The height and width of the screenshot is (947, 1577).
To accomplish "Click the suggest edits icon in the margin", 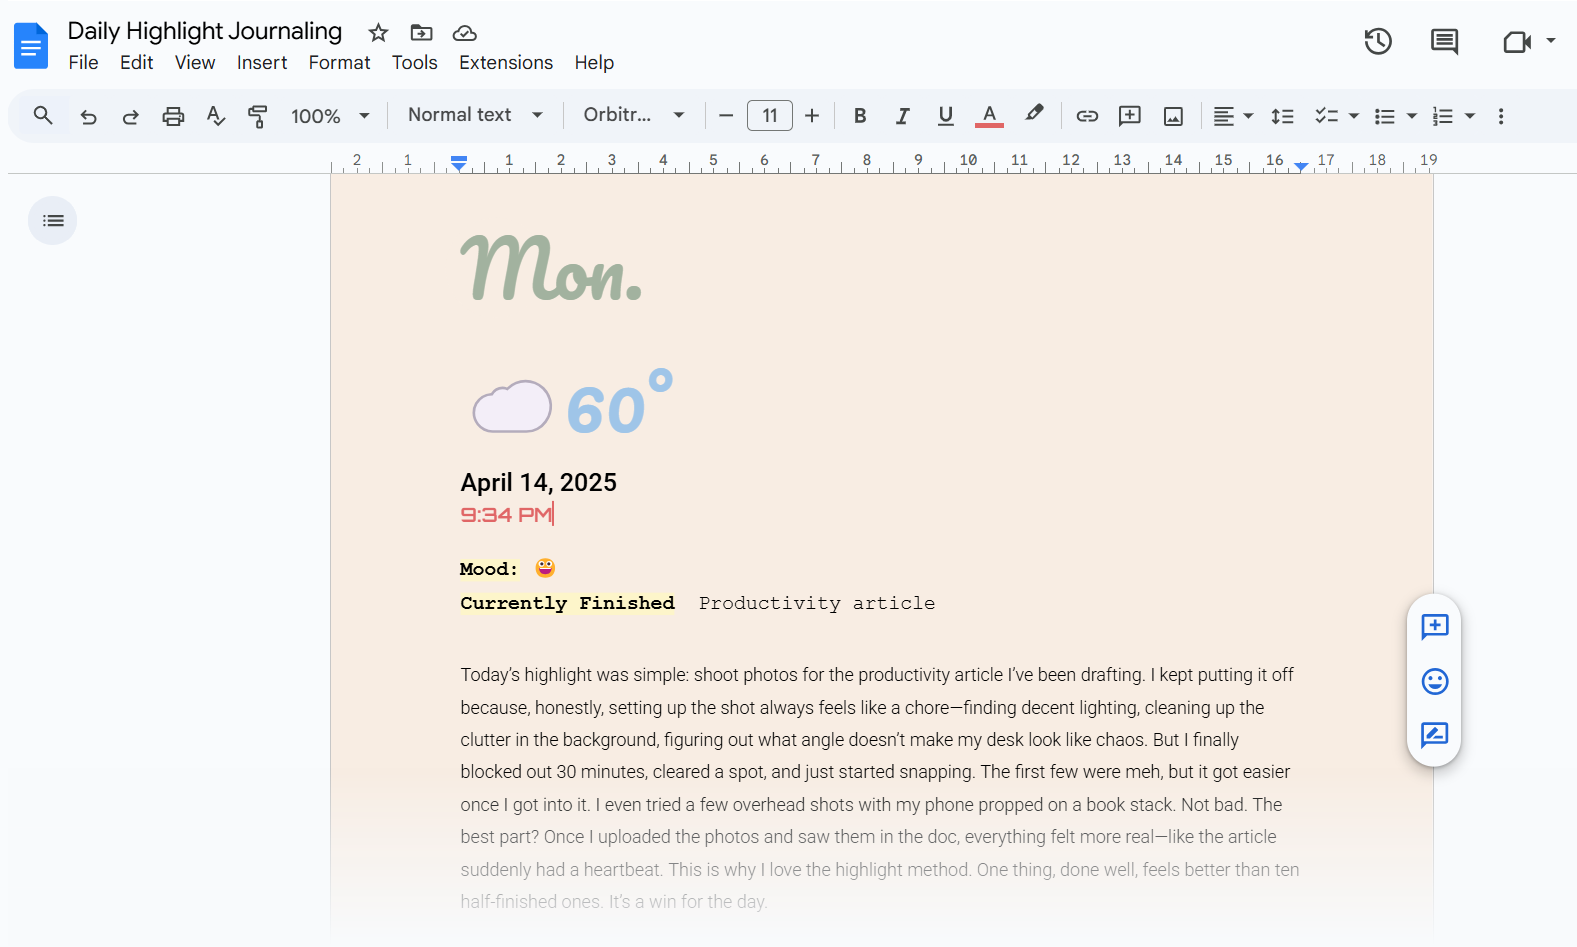I will coord(1434,735).
